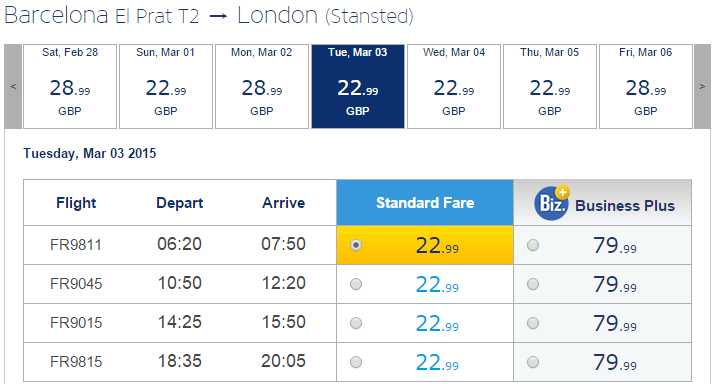Click the previous week arrow
This screenshot has width=712, height=384.
[x=13, y=86]
